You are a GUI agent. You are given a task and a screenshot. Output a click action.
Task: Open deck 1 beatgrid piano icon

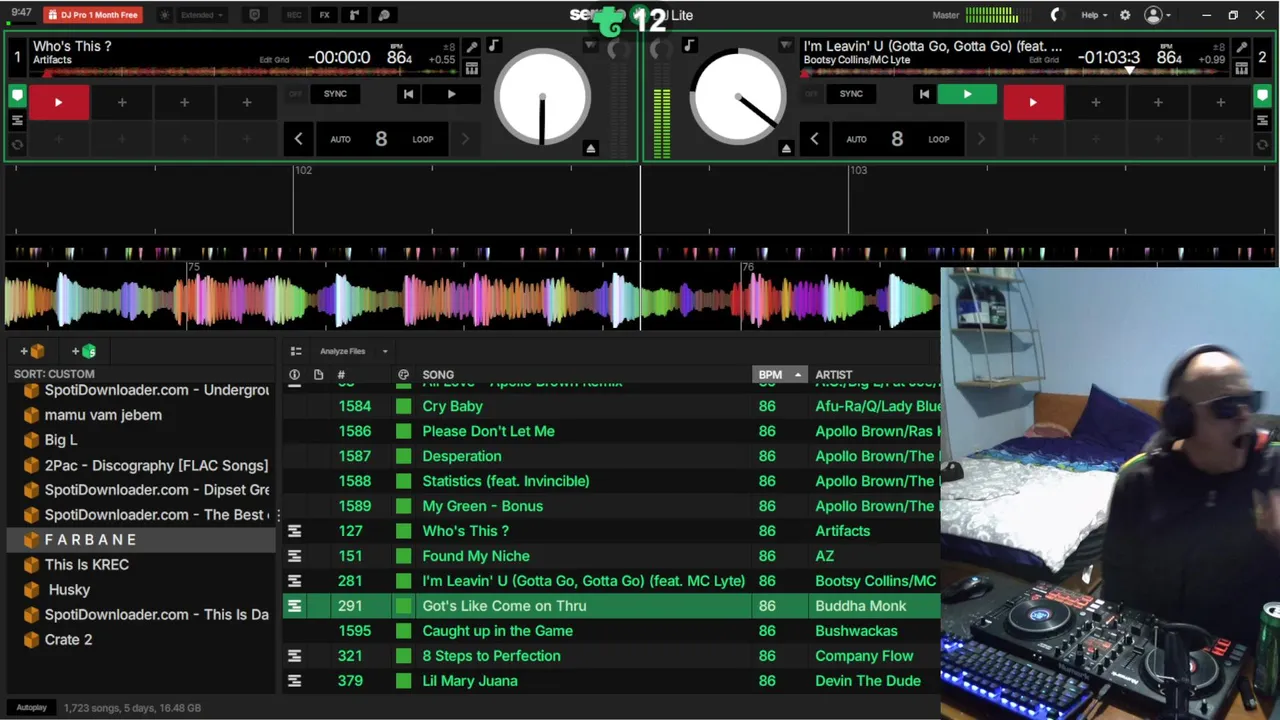coord(471,68)
